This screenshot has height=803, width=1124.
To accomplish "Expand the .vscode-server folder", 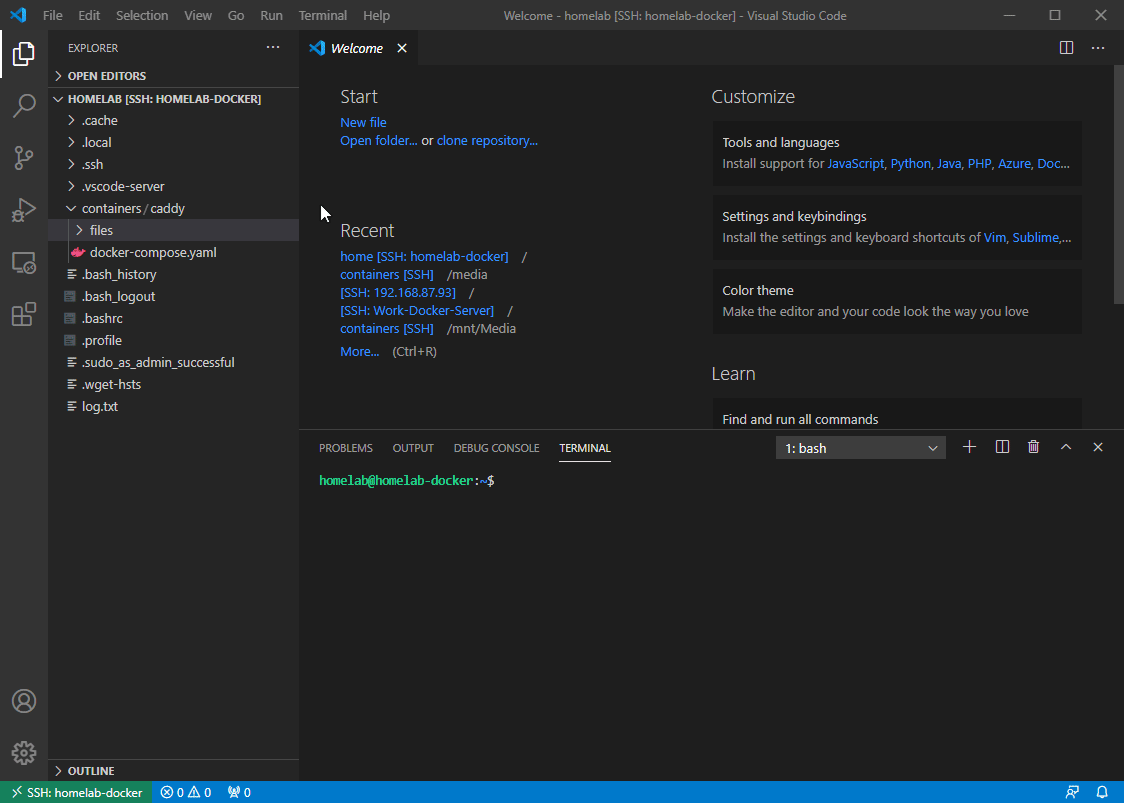I will click(173, 186).
